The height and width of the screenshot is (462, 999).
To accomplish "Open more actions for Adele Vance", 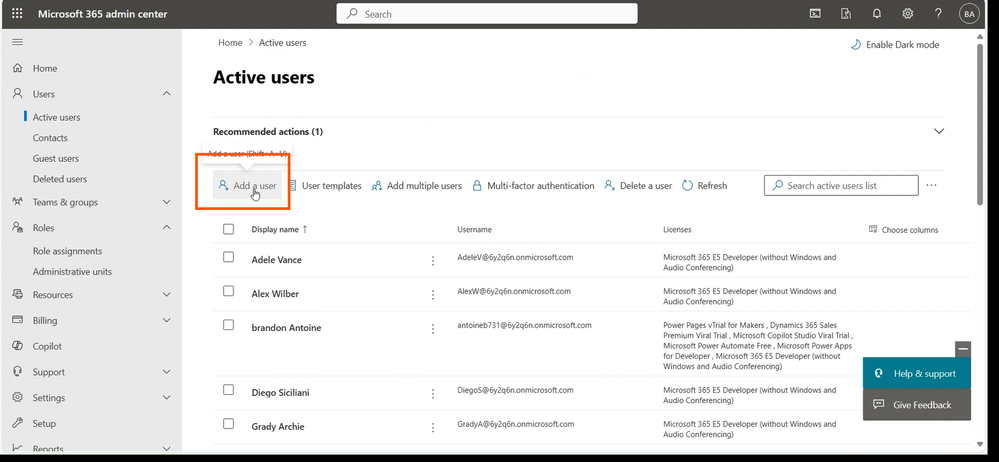I will [433, 261].
